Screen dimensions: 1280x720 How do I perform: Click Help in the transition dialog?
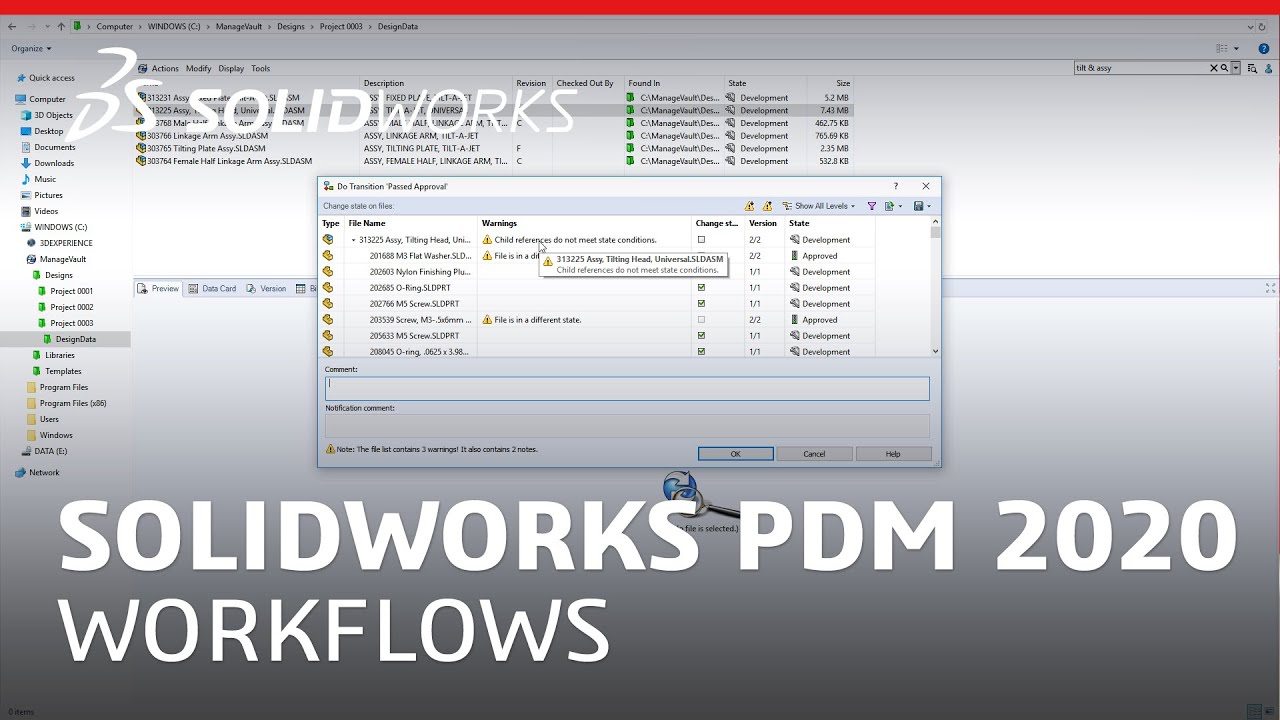(x=893, y=454)
